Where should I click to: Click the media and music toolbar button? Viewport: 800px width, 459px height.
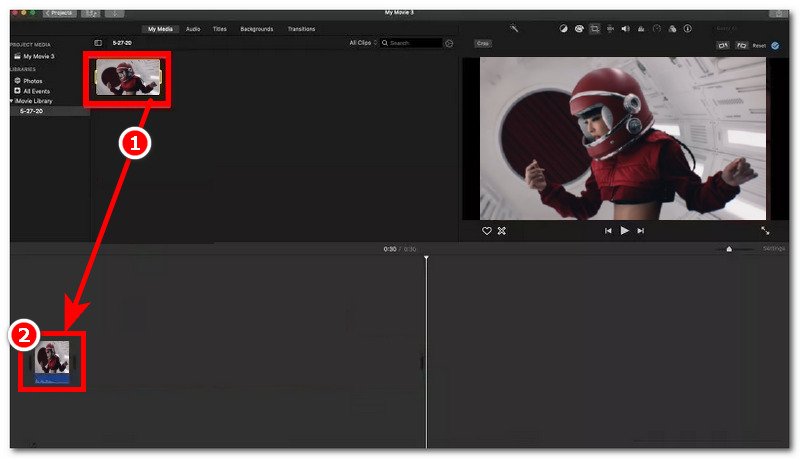click(91, 13)
